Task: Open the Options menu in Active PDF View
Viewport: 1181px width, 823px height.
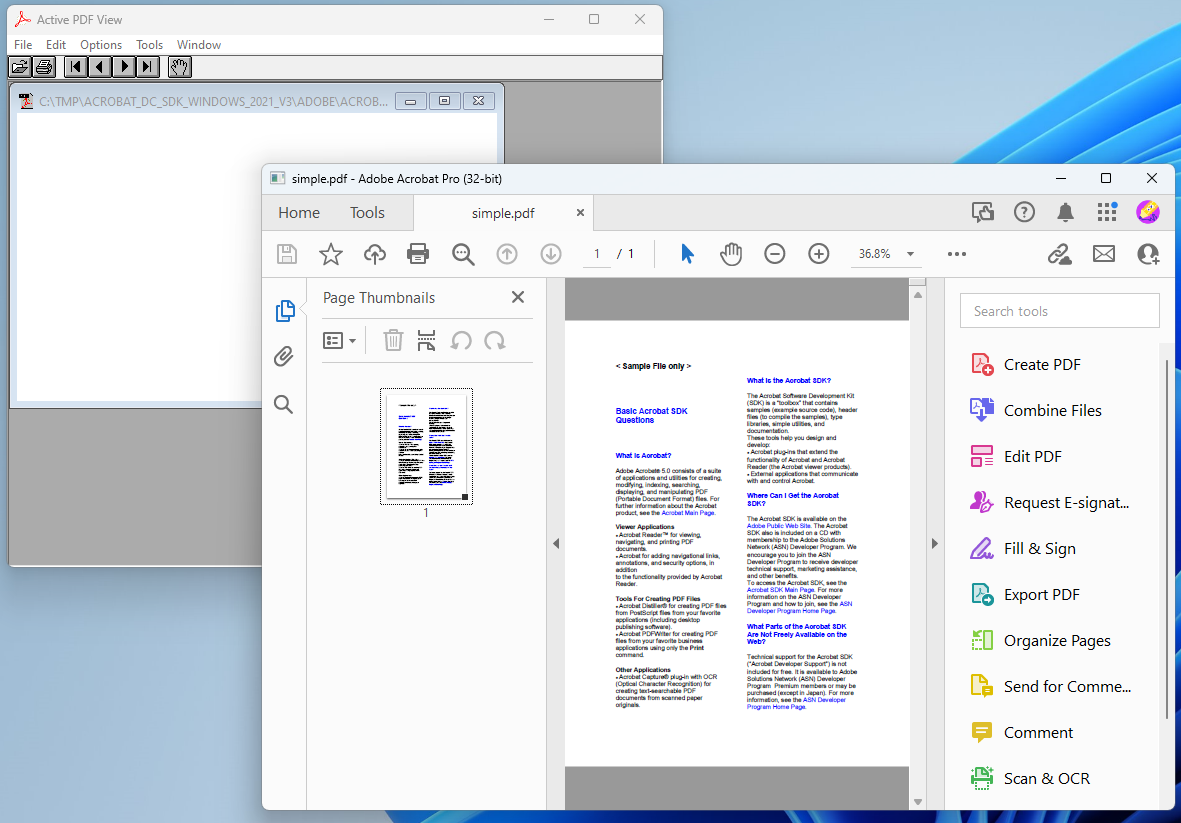Action: click(101, 44)
